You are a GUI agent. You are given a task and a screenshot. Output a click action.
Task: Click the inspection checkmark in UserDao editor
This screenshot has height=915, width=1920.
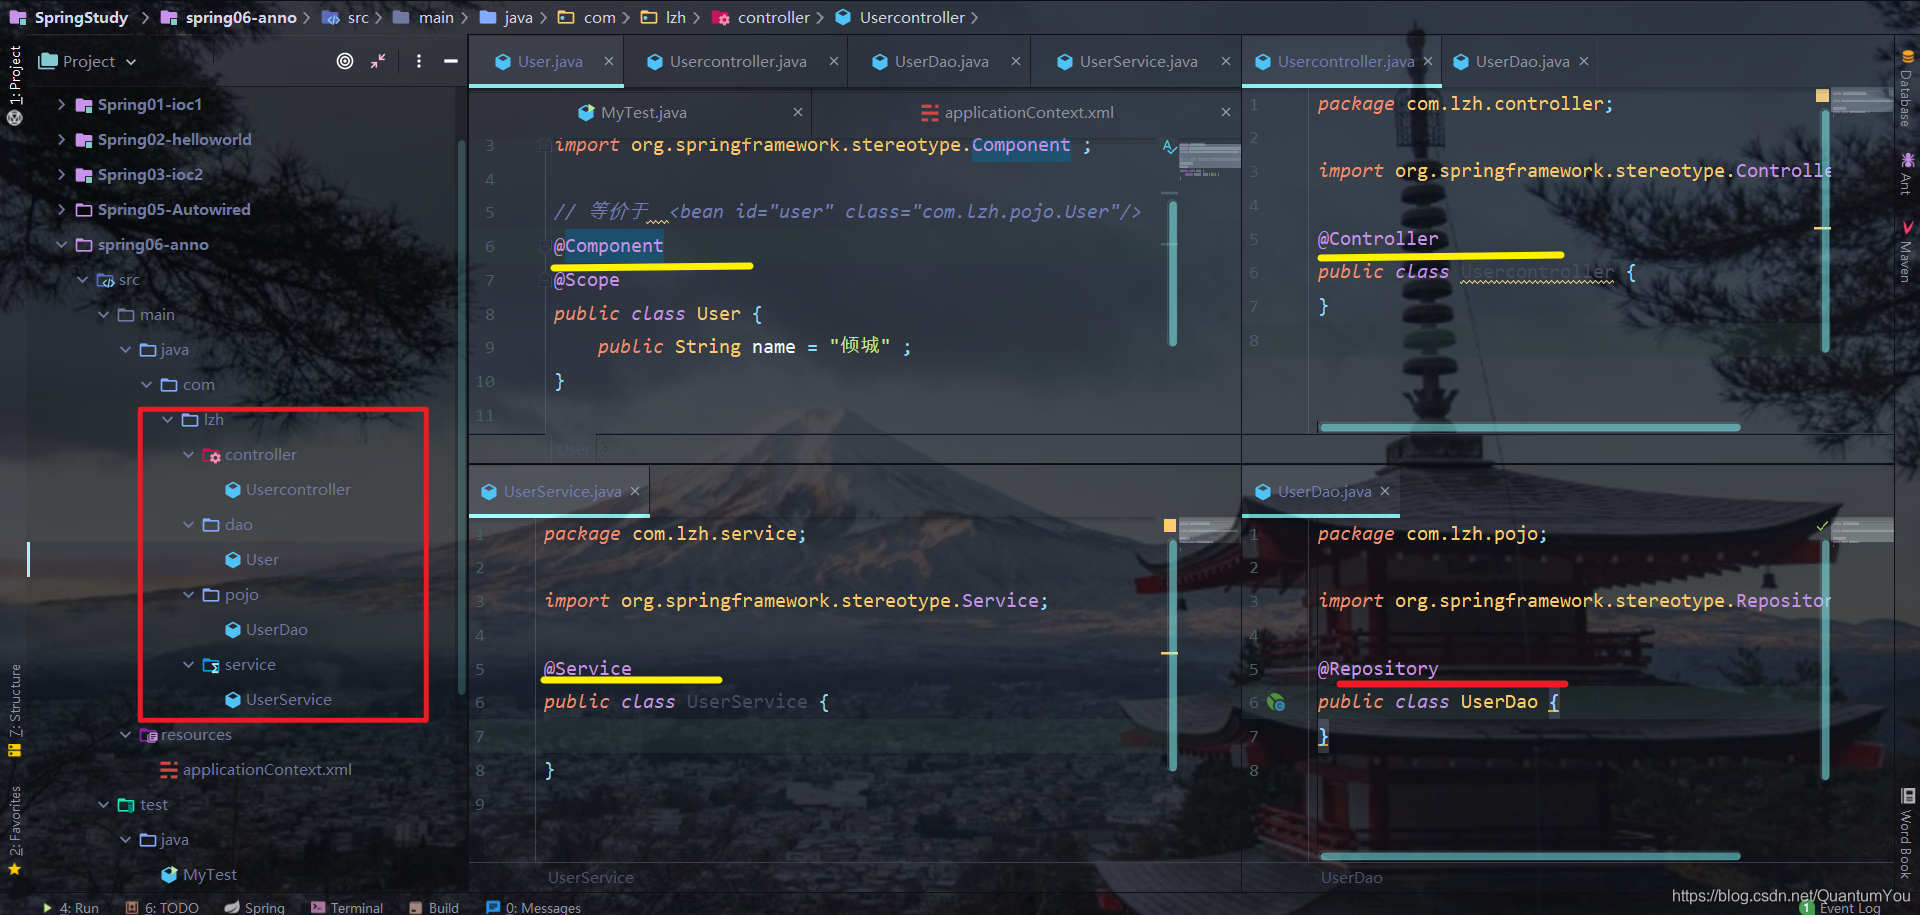1822,526
